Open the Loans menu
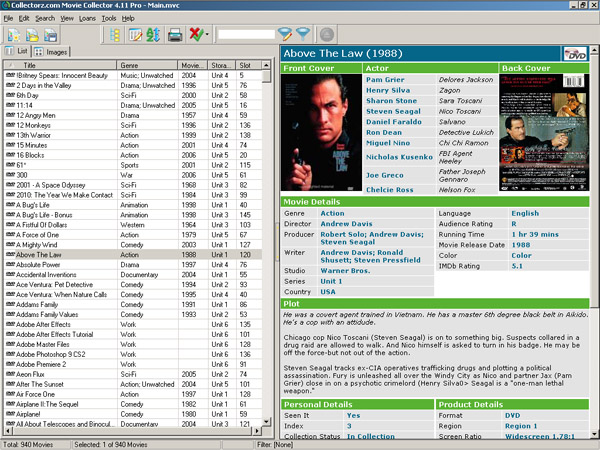The image size is (600, 450). (87, 18)
